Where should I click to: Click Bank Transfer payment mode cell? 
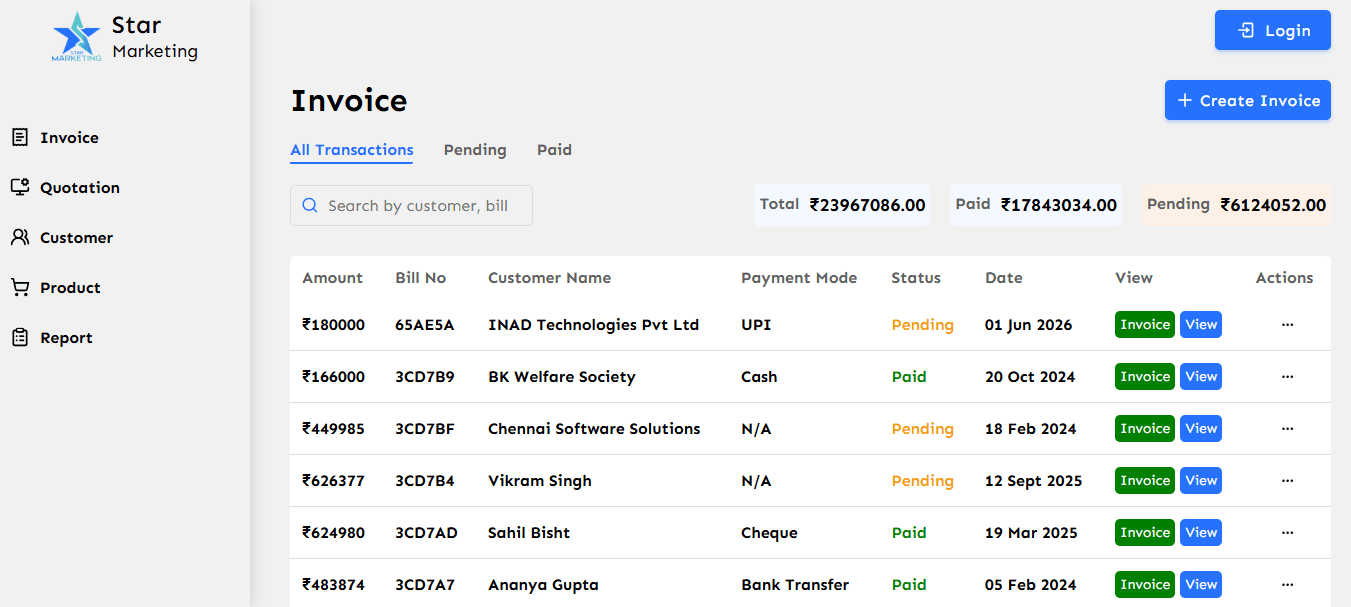[x=795, y=585]
